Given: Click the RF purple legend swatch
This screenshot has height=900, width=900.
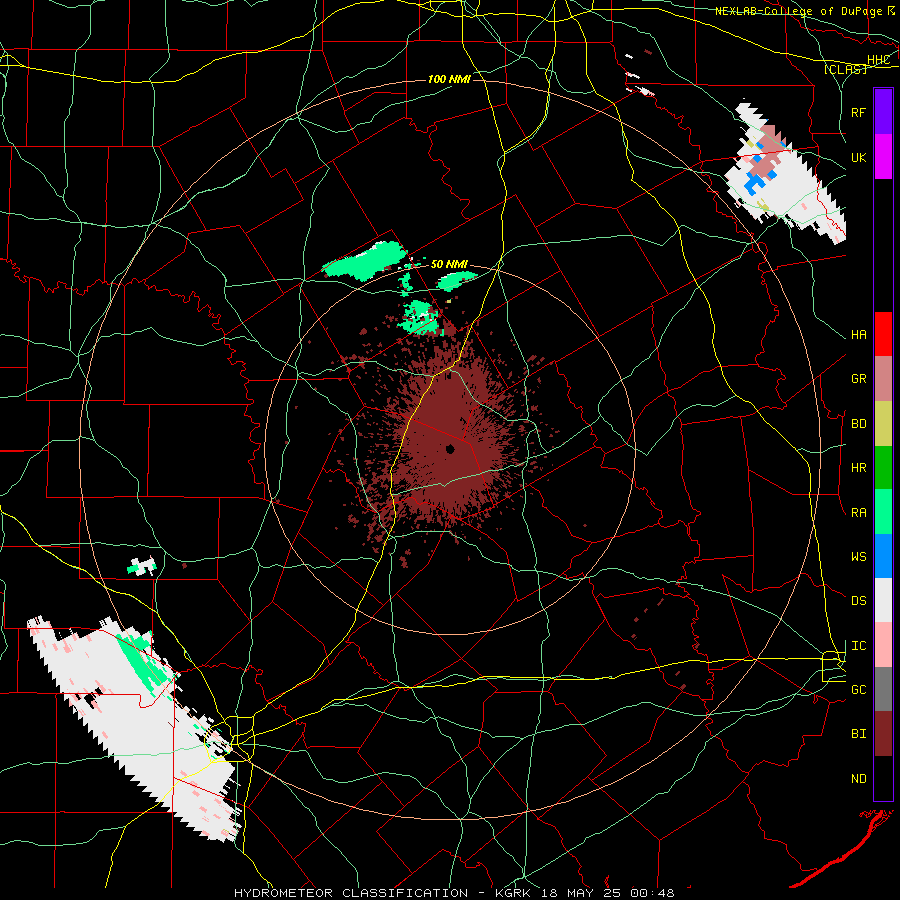Looking at the screenshot, I should tap(883, 112).
